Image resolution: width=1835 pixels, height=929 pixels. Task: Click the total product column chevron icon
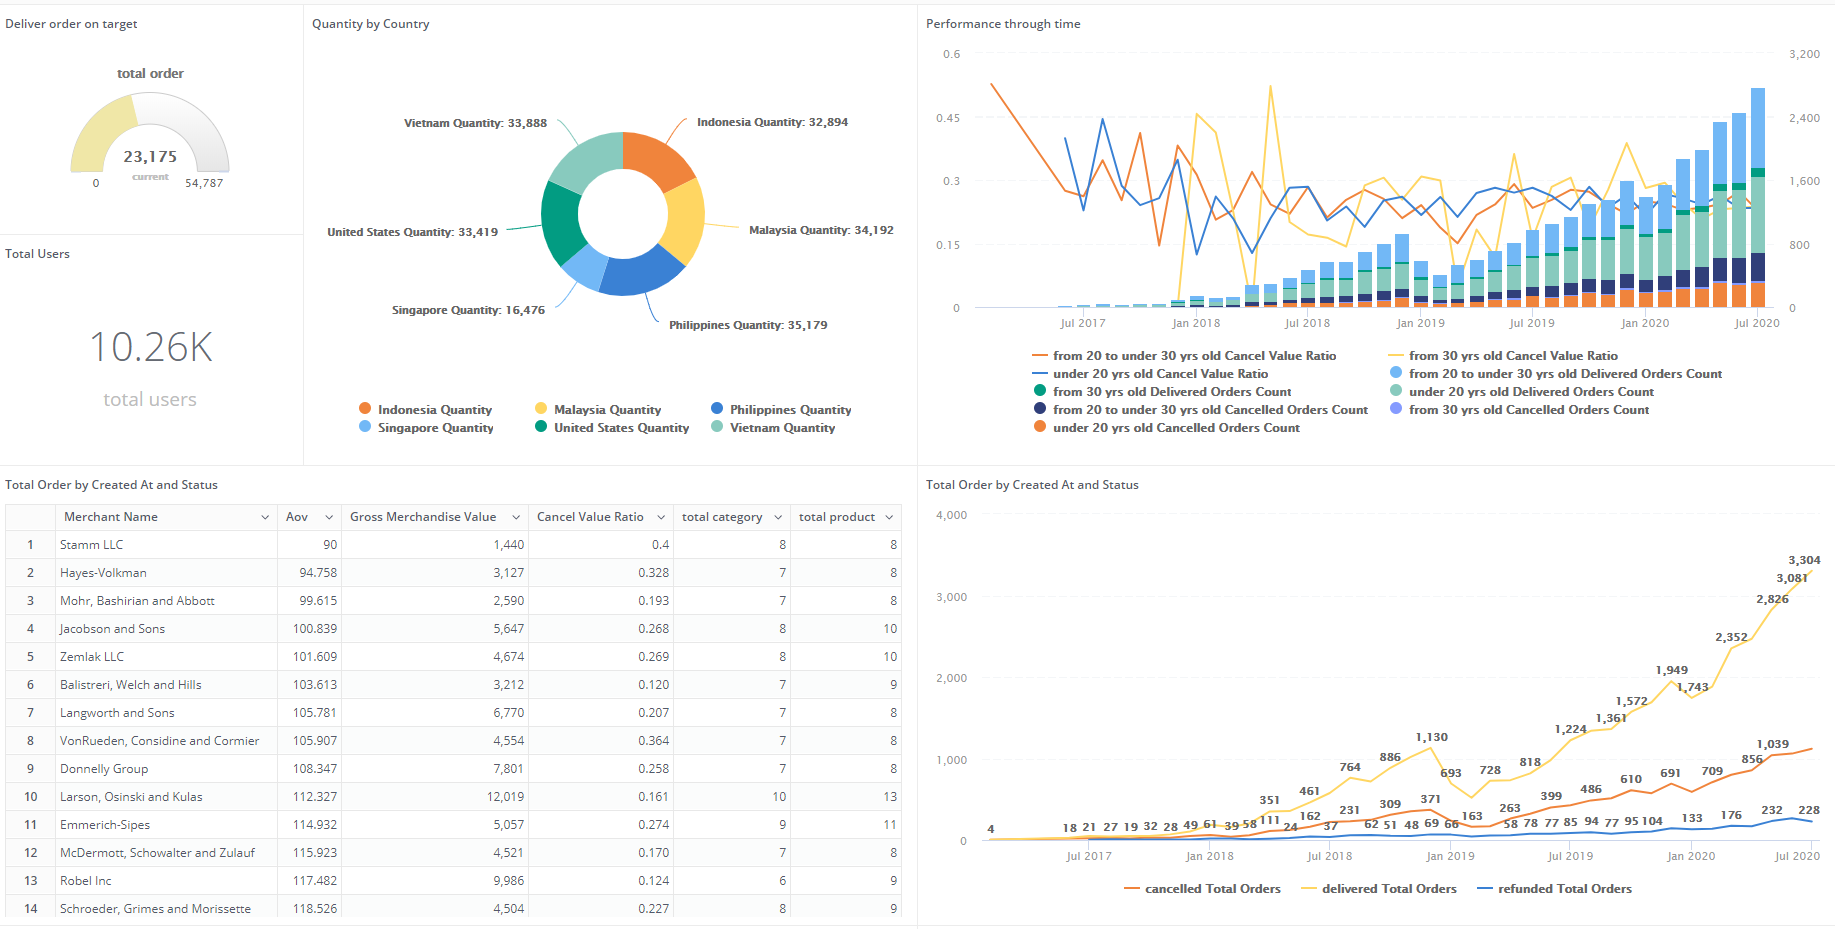891,517
